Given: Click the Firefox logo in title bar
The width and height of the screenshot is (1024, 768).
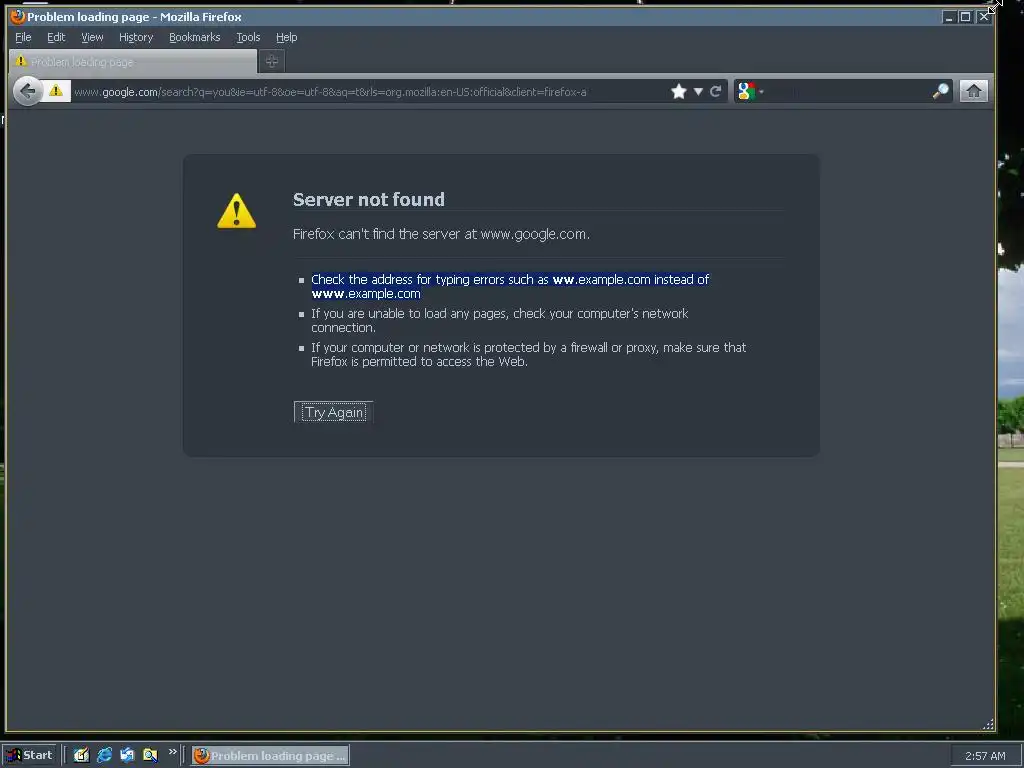Looking at the screenshot, I should tap(18, 16).
